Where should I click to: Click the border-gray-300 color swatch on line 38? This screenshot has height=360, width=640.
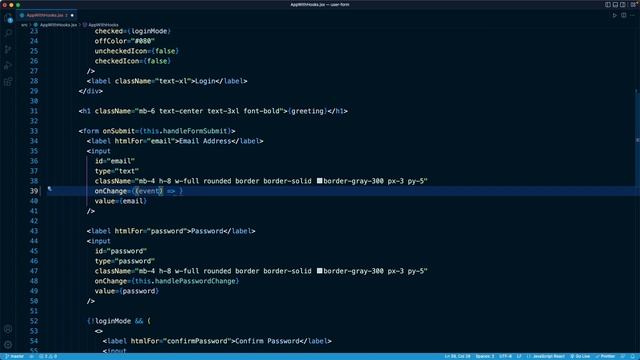point(319,181)
